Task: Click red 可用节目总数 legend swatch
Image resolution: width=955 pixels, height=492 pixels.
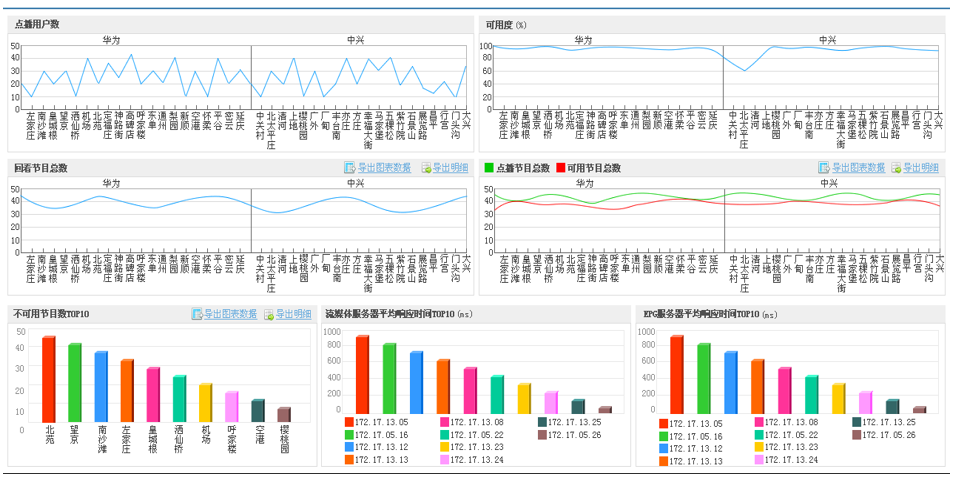Action: 560,167
